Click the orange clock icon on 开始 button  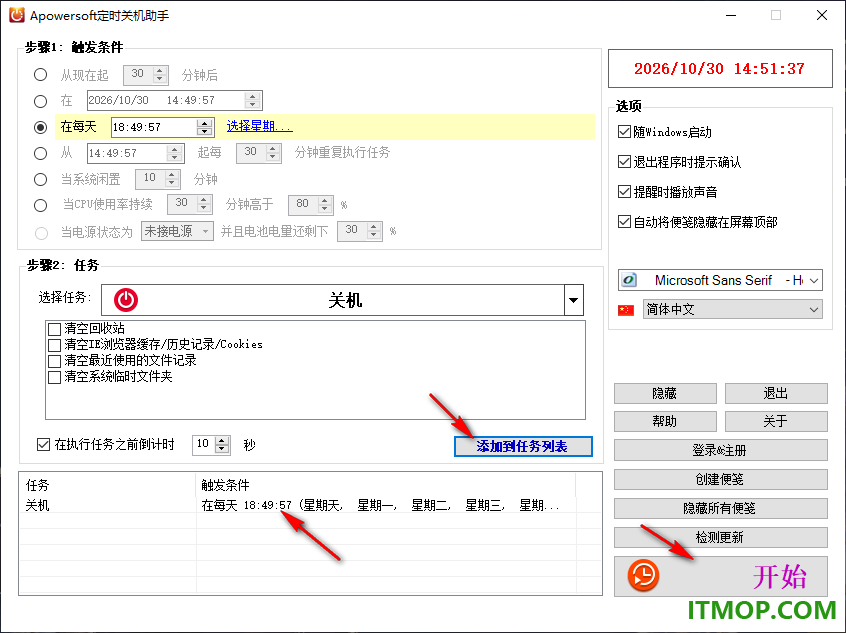point(643,575)
